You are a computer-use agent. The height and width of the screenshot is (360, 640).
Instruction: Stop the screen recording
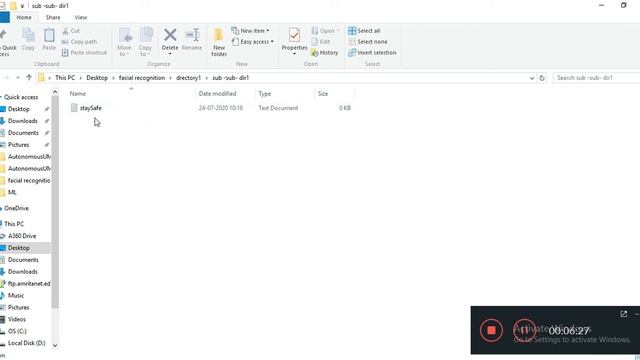pyautogui.click(x=491, y=330)
